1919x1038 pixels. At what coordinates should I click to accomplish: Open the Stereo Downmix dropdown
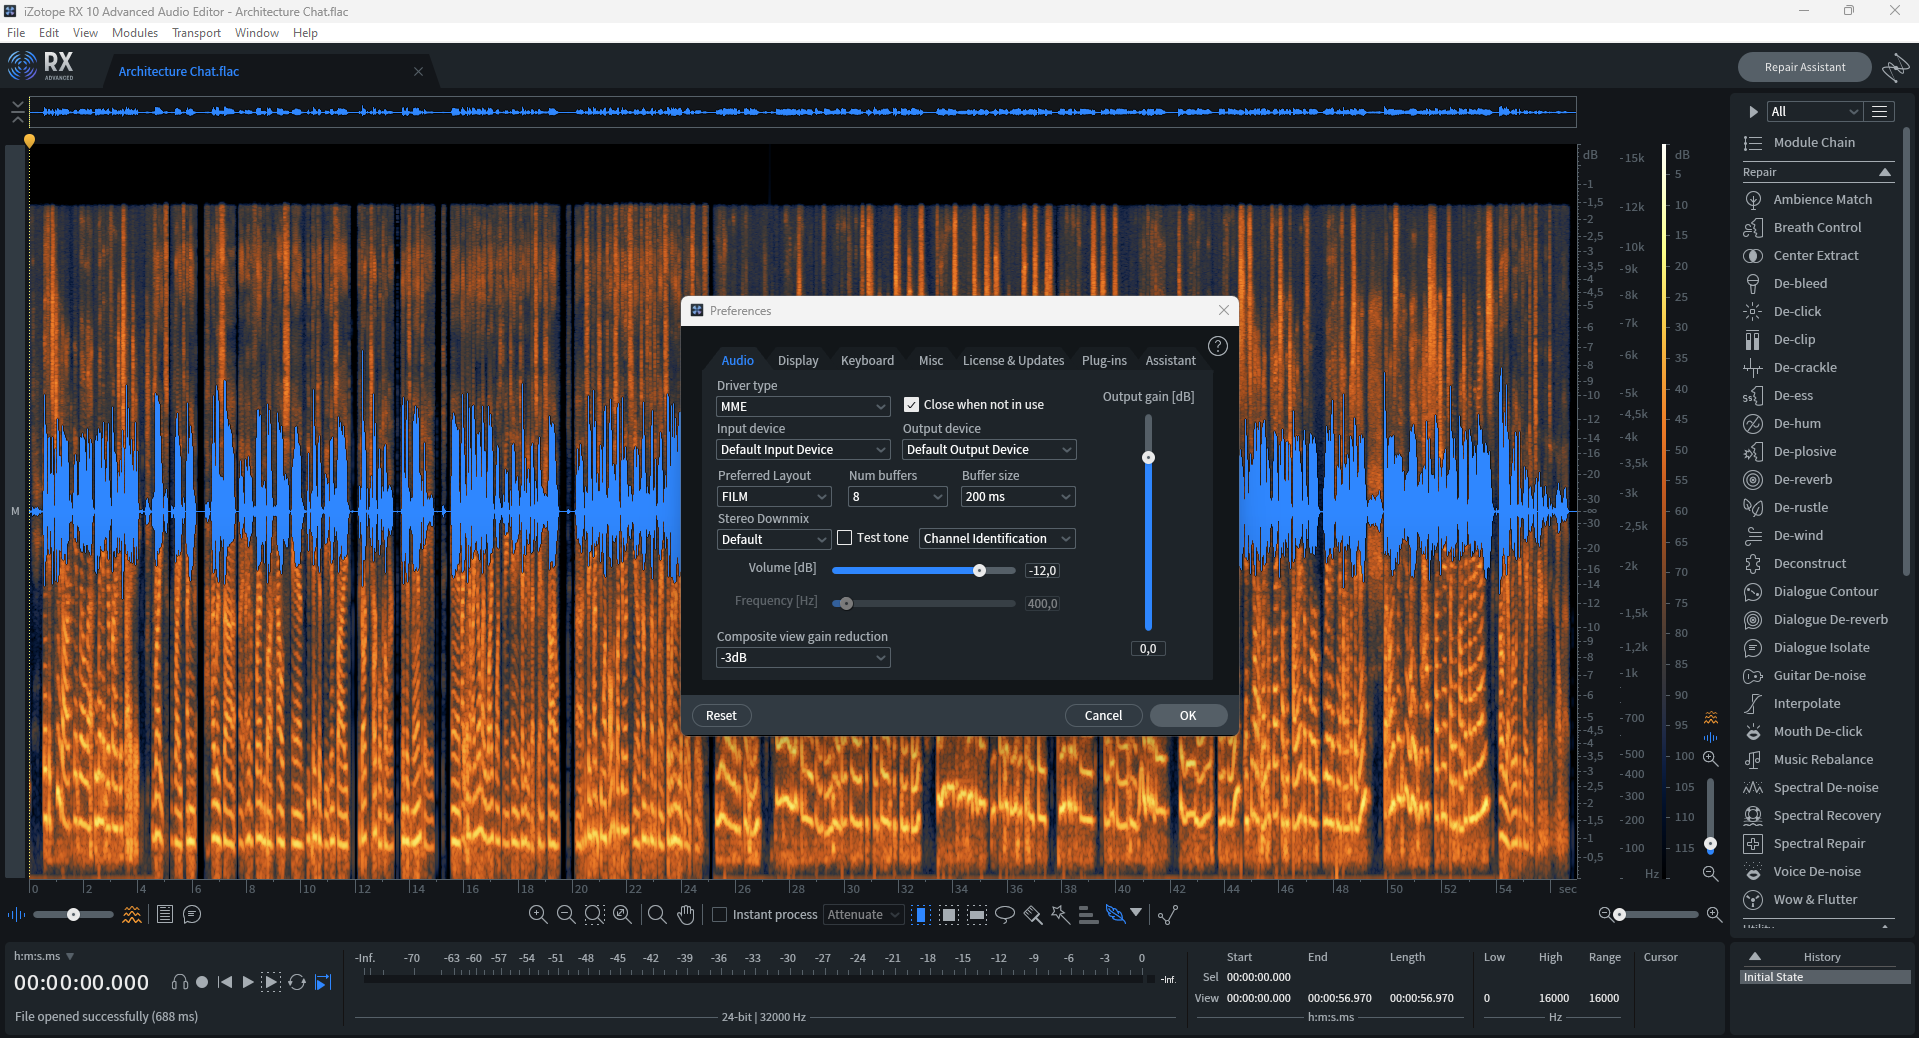tap(774, 540)
